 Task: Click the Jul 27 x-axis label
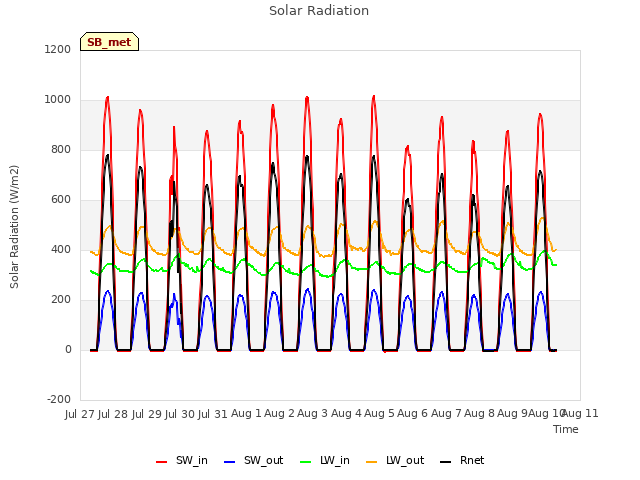[80, 414]
